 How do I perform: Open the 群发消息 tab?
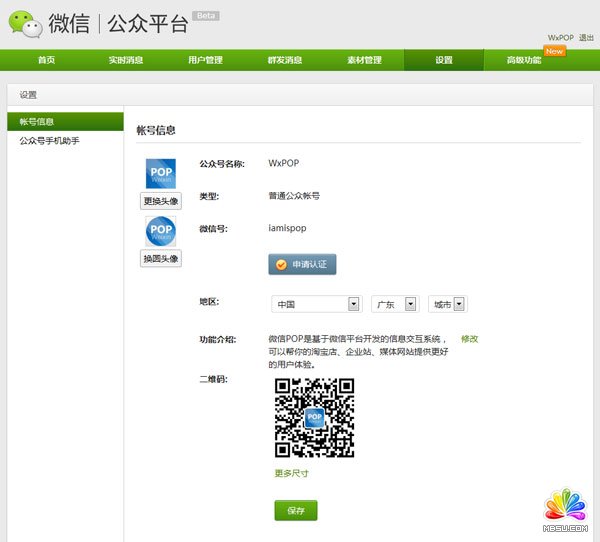pyautogui.click(x=285, y=60)
